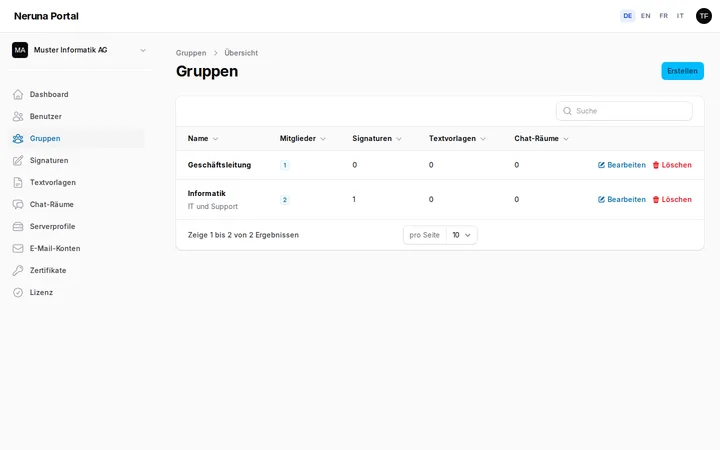This screenshot has height=450, width=720.
Task: Click the Signaturen pencil icon
Action: coord(18,161)
